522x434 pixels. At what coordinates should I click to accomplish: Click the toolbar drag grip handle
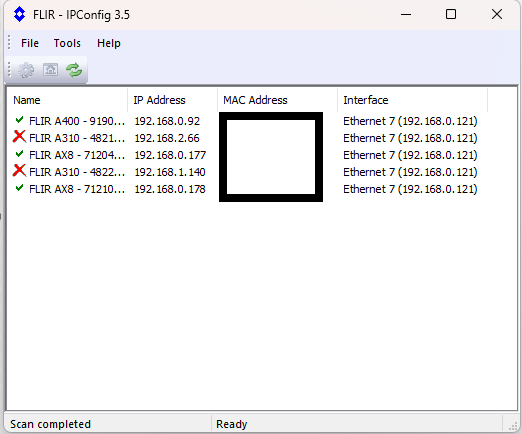click(x=9, y=70)
